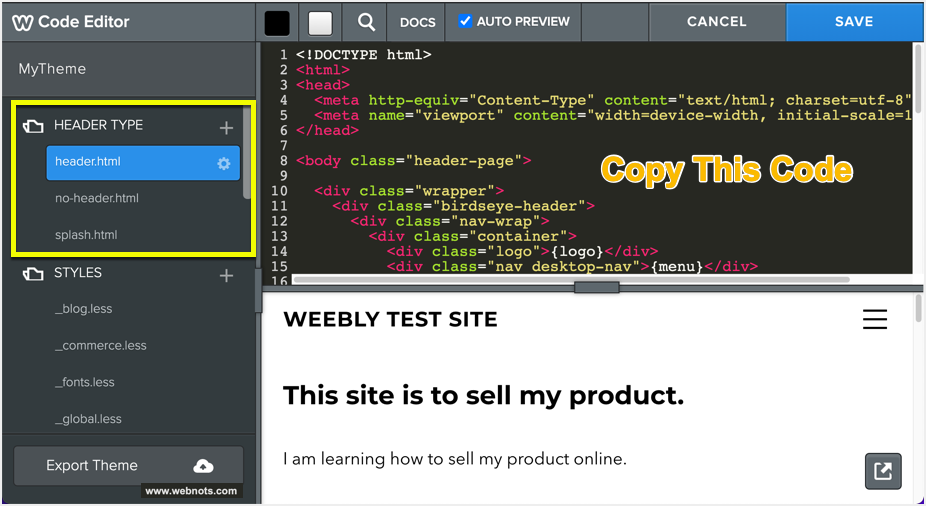The image size is (926, 506).
Task: Click the meta viewport line of code
Action: tap(612, 115)
